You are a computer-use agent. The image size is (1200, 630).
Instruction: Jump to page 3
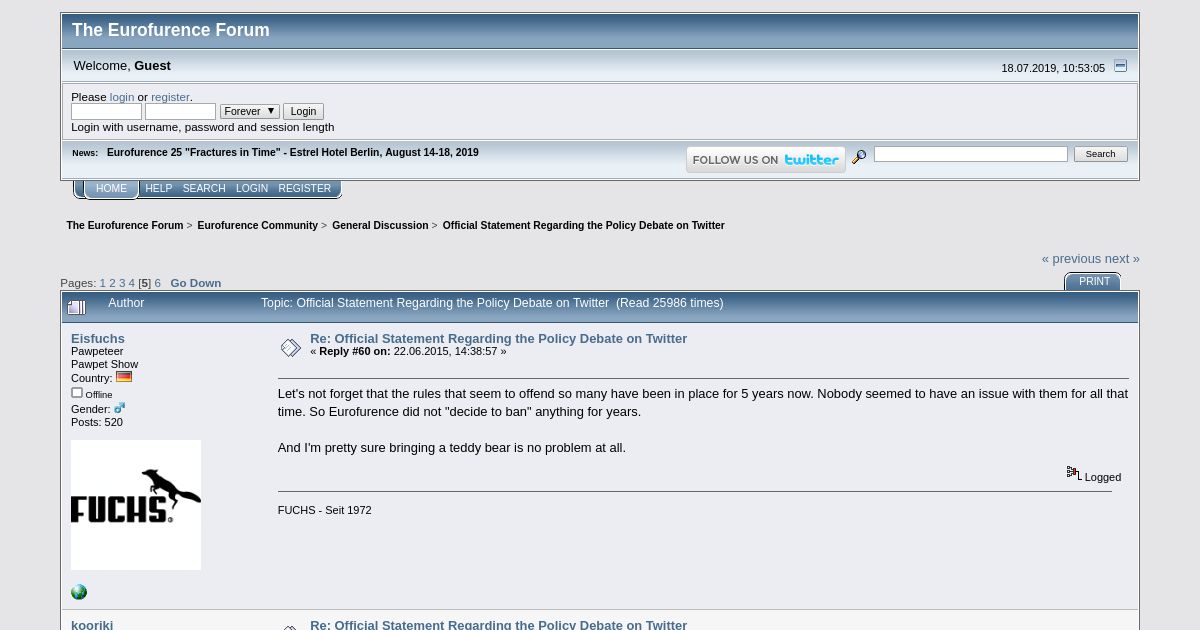click(x=122, y=283)
